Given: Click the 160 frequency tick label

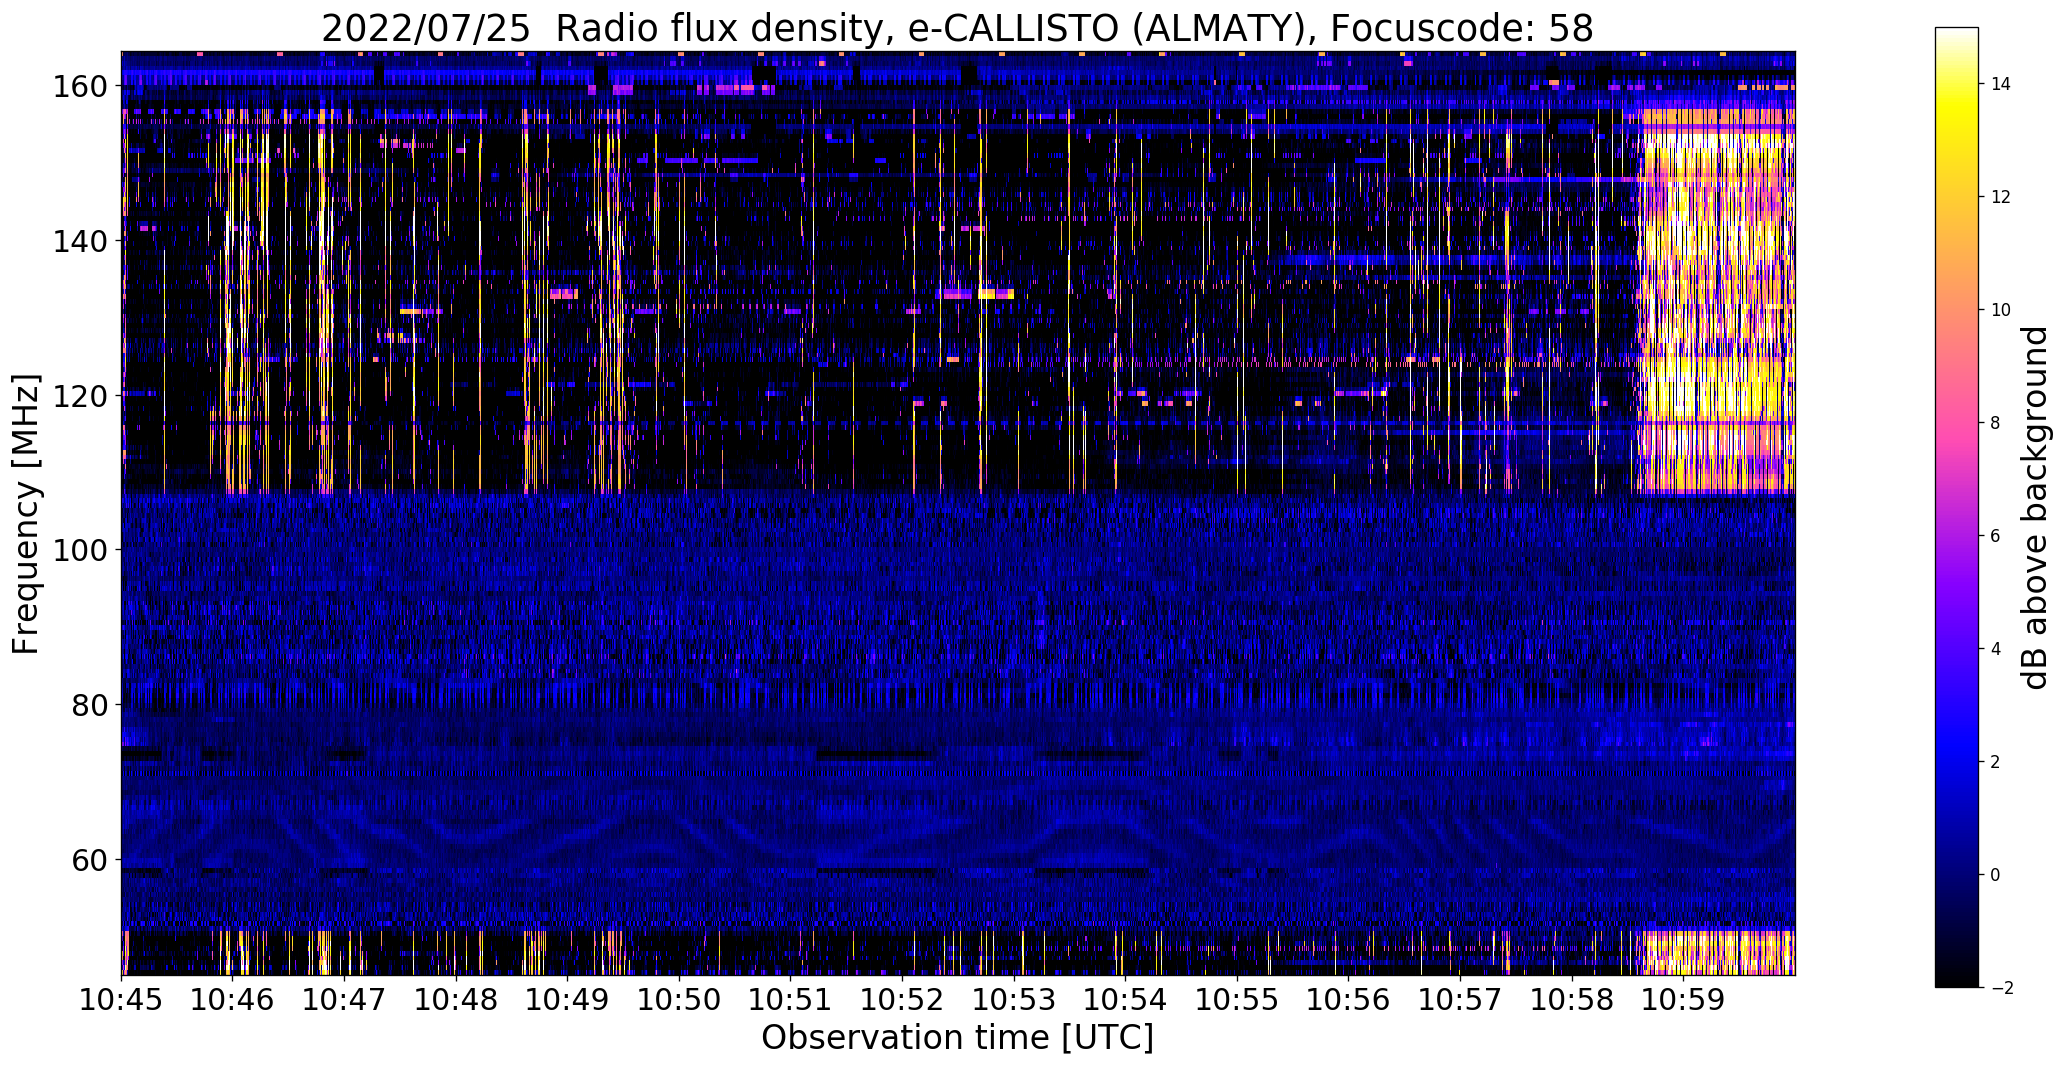Looking at the screenshot, I should [82, 87].
